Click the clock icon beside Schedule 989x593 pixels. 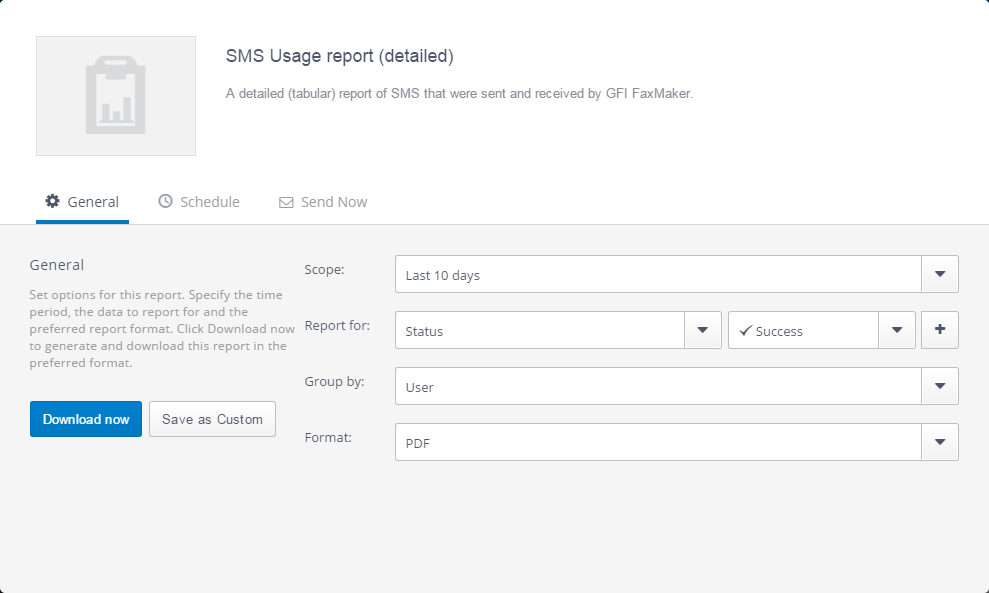tap(165, 201)
